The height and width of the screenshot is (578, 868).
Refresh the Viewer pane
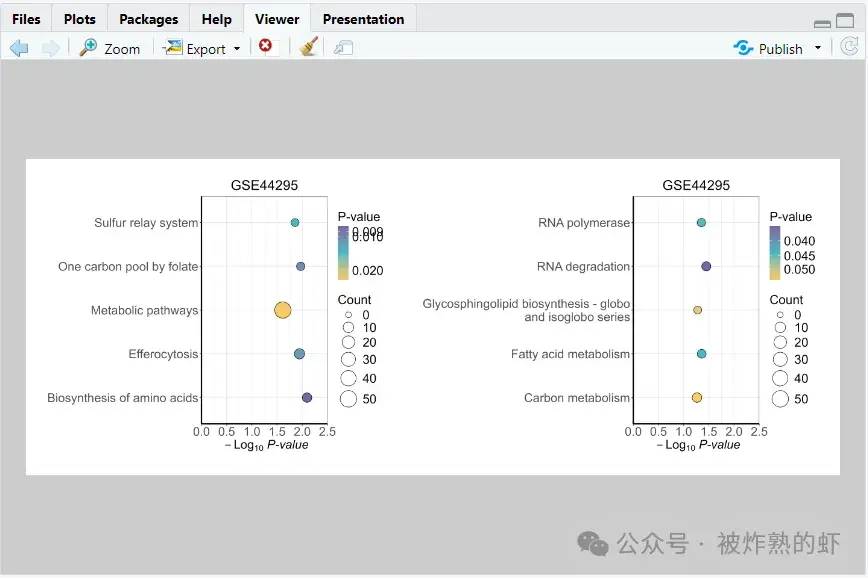pos(850,46)
